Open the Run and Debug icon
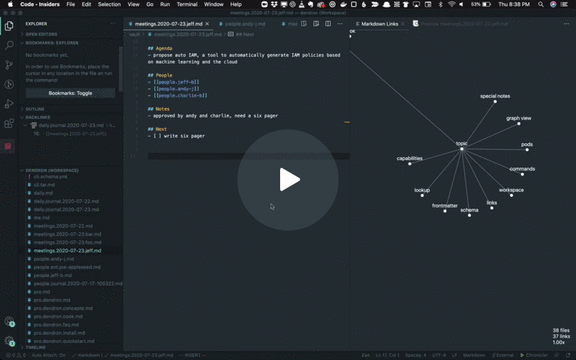The image size is (576, 360). coord(9,103)
